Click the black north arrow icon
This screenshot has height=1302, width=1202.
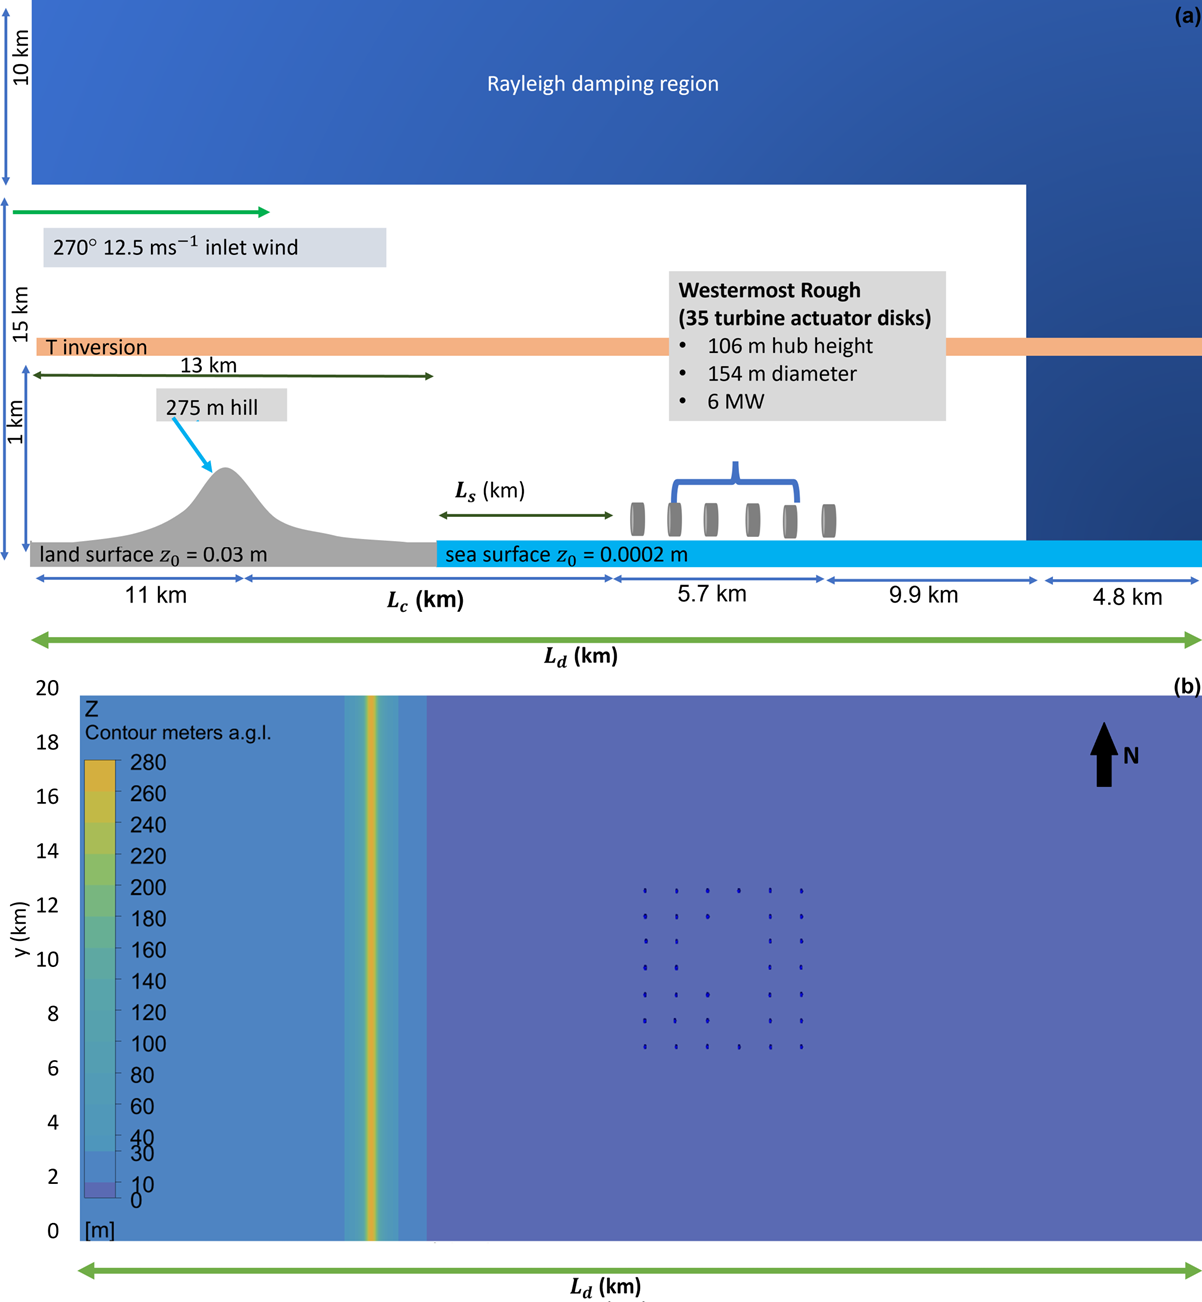click(1103, 755)
